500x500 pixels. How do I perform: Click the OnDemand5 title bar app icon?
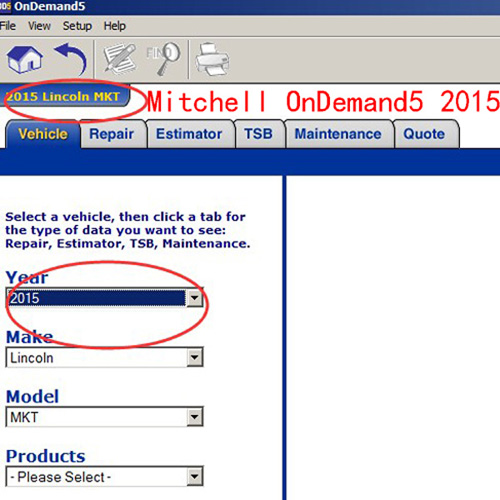(x=5, y=6)
